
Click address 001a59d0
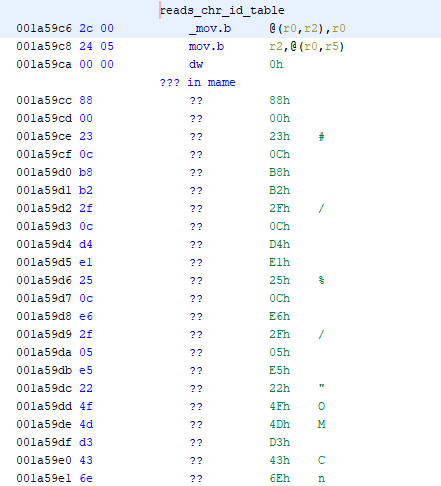pos(44,173)
